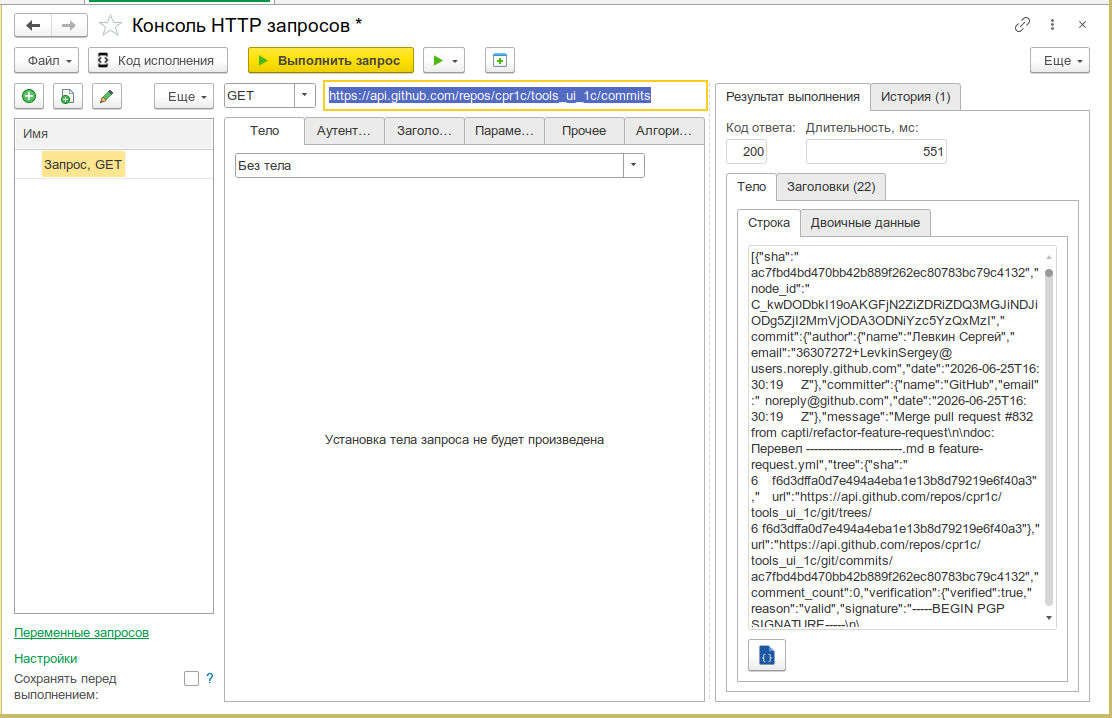Open the Двоичные данные tab

coord(865,223)
